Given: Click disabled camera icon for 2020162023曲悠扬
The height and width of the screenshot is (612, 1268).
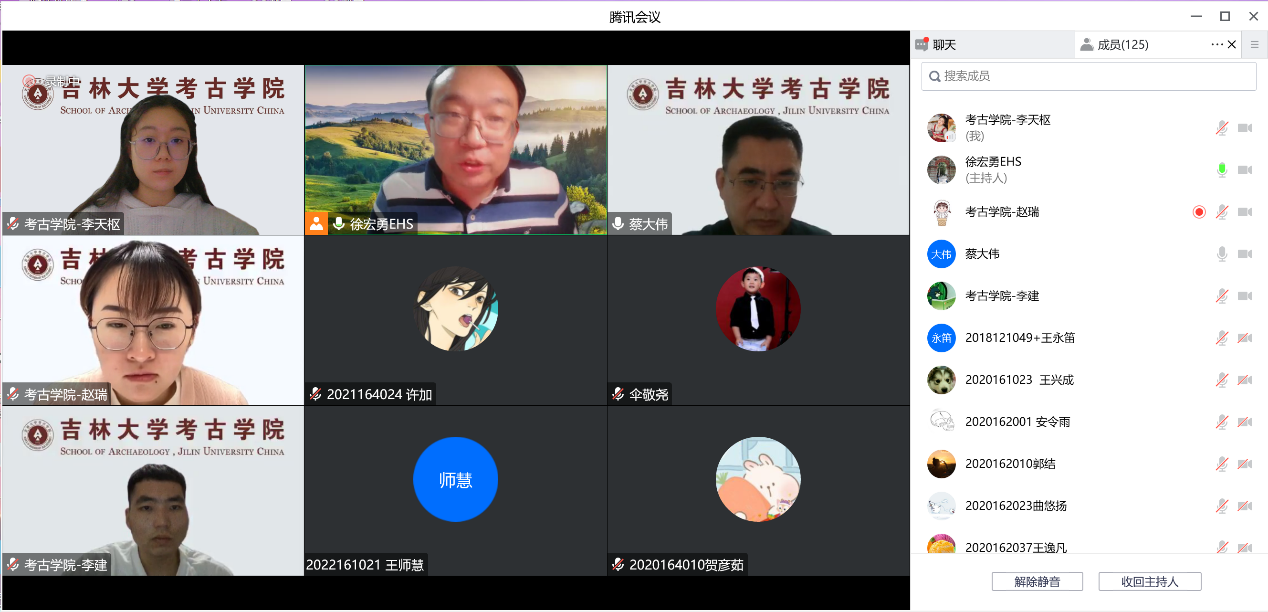Looking at the screenshot, I should (x=1245, y=506).
